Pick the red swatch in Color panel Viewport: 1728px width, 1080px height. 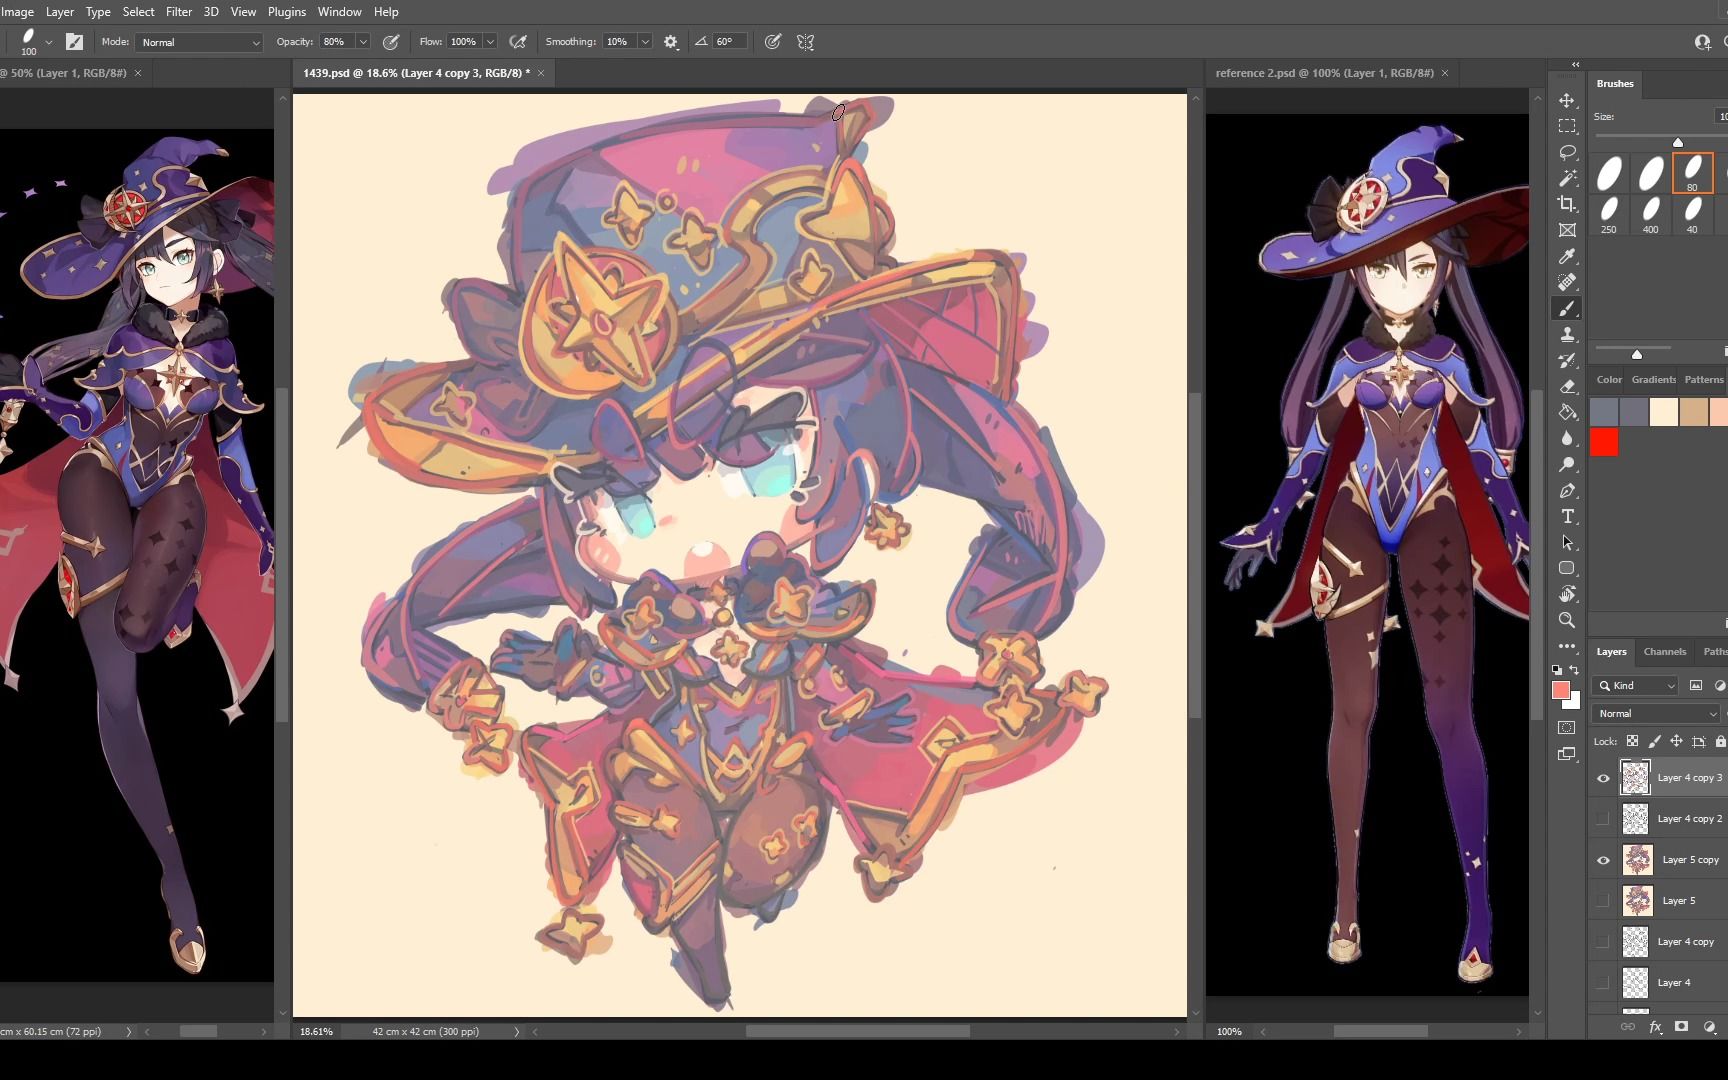pyautogui.click(x=1604, y=443)
